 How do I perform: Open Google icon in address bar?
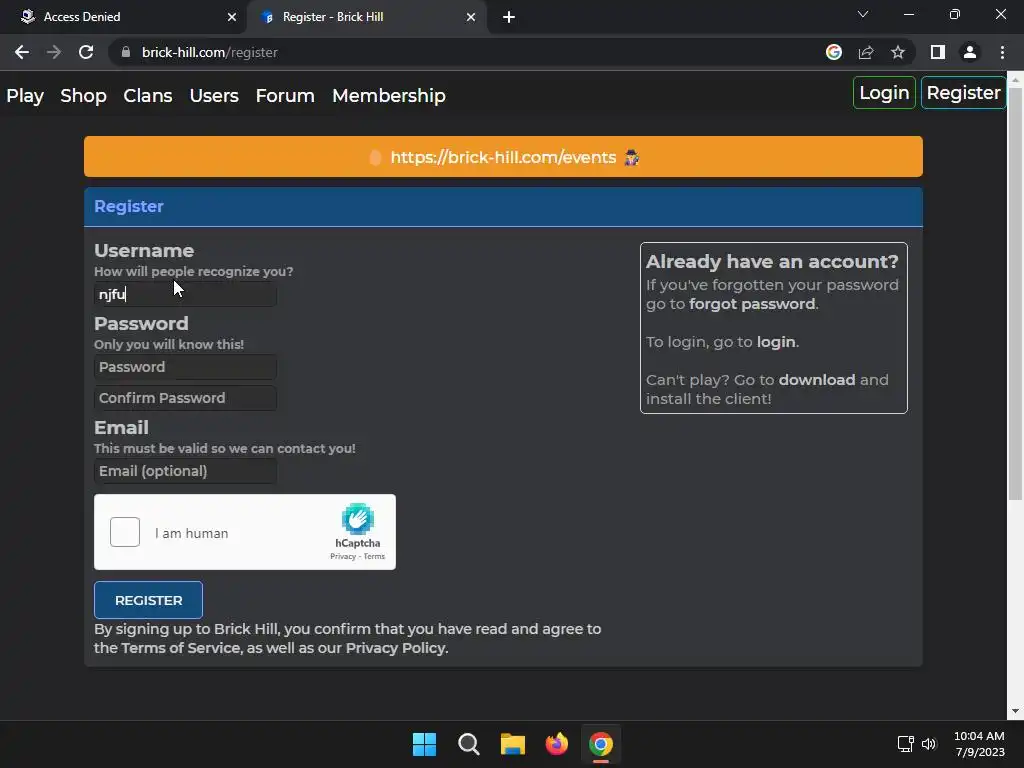pyautogui.click(x=833, y=52)
